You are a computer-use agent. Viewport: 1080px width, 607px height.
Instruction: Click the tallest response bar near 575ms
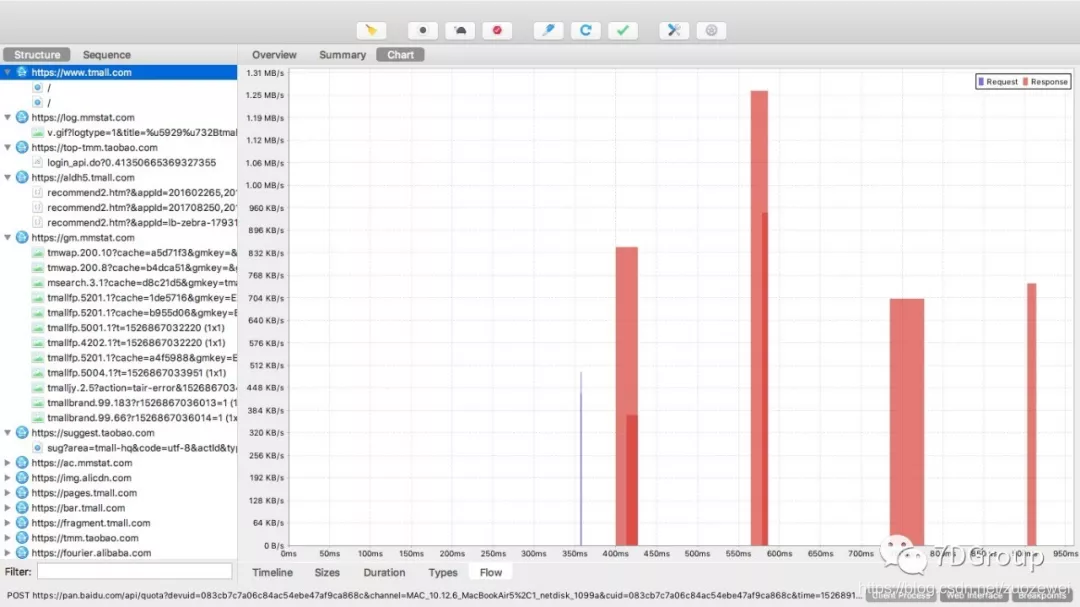point(759,318)
